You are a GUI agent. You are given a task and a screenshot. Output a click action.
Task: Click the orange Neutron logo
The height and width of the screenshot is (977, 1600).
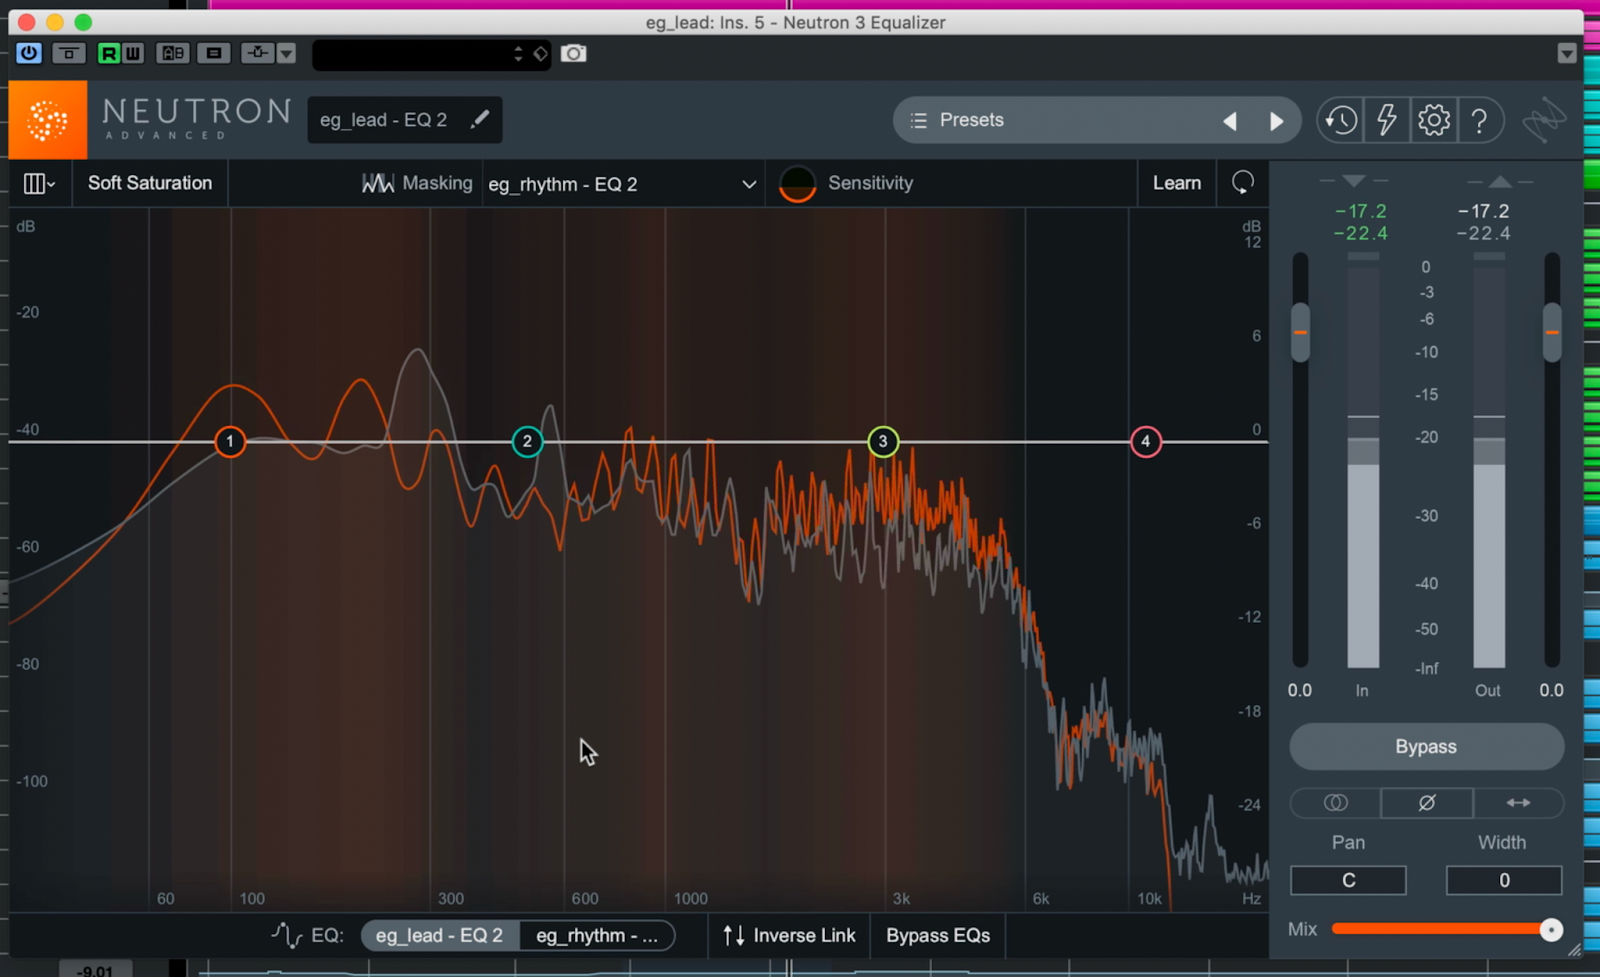(x=47, y=120)
